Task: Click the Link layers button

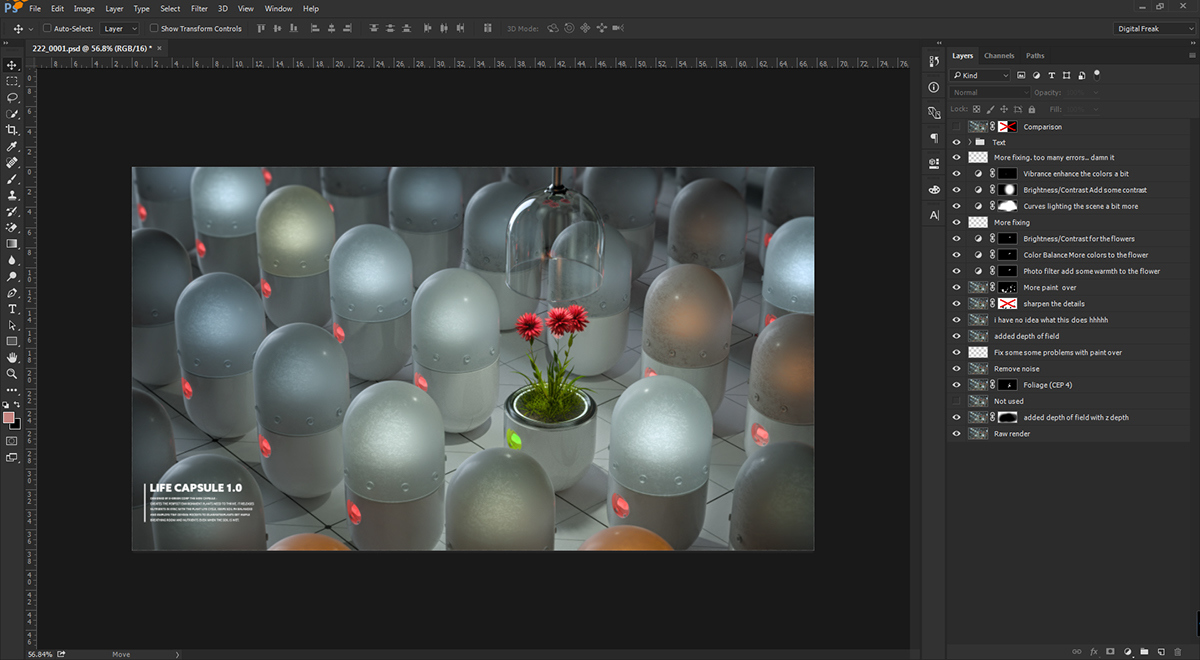Action: [1078, 651]
